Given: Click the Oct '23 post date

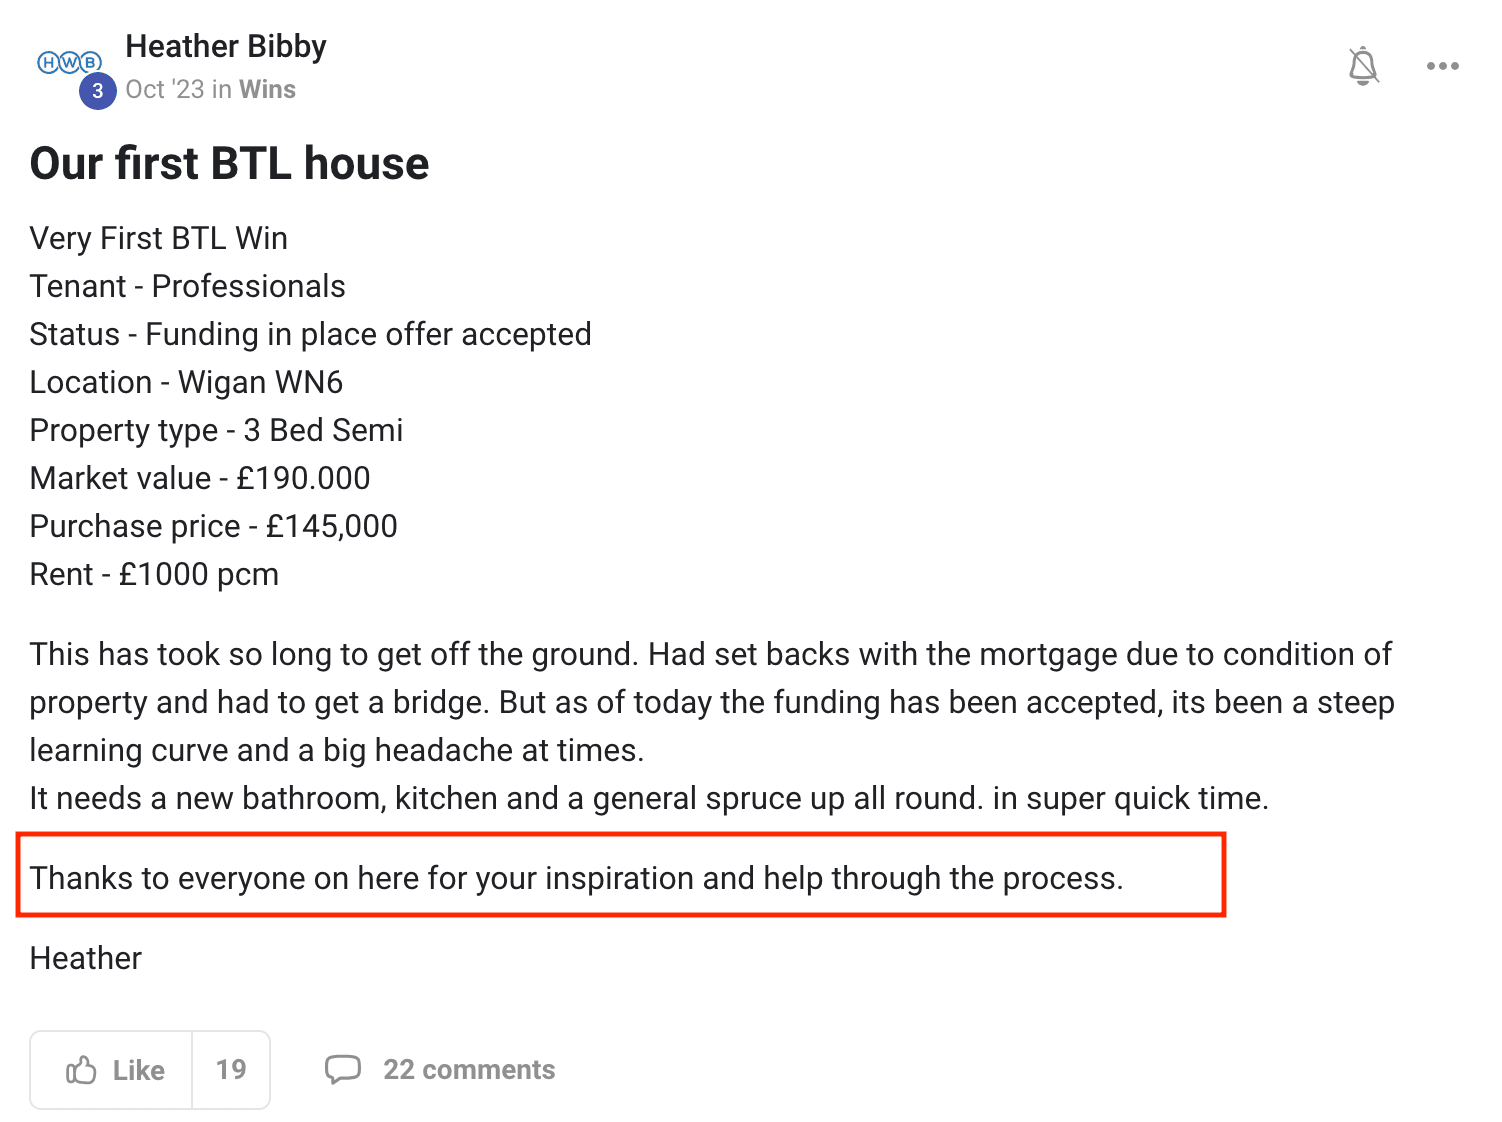Looking at the screenshot, I should (x=165, y=89).
